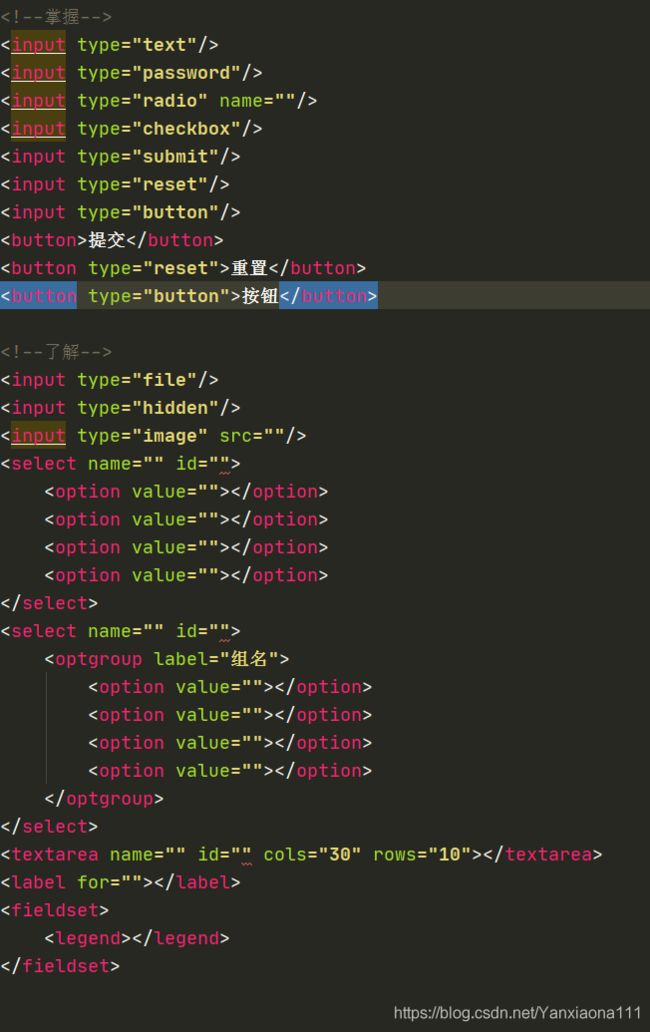Click the rows value "10"

click(449, 854)
